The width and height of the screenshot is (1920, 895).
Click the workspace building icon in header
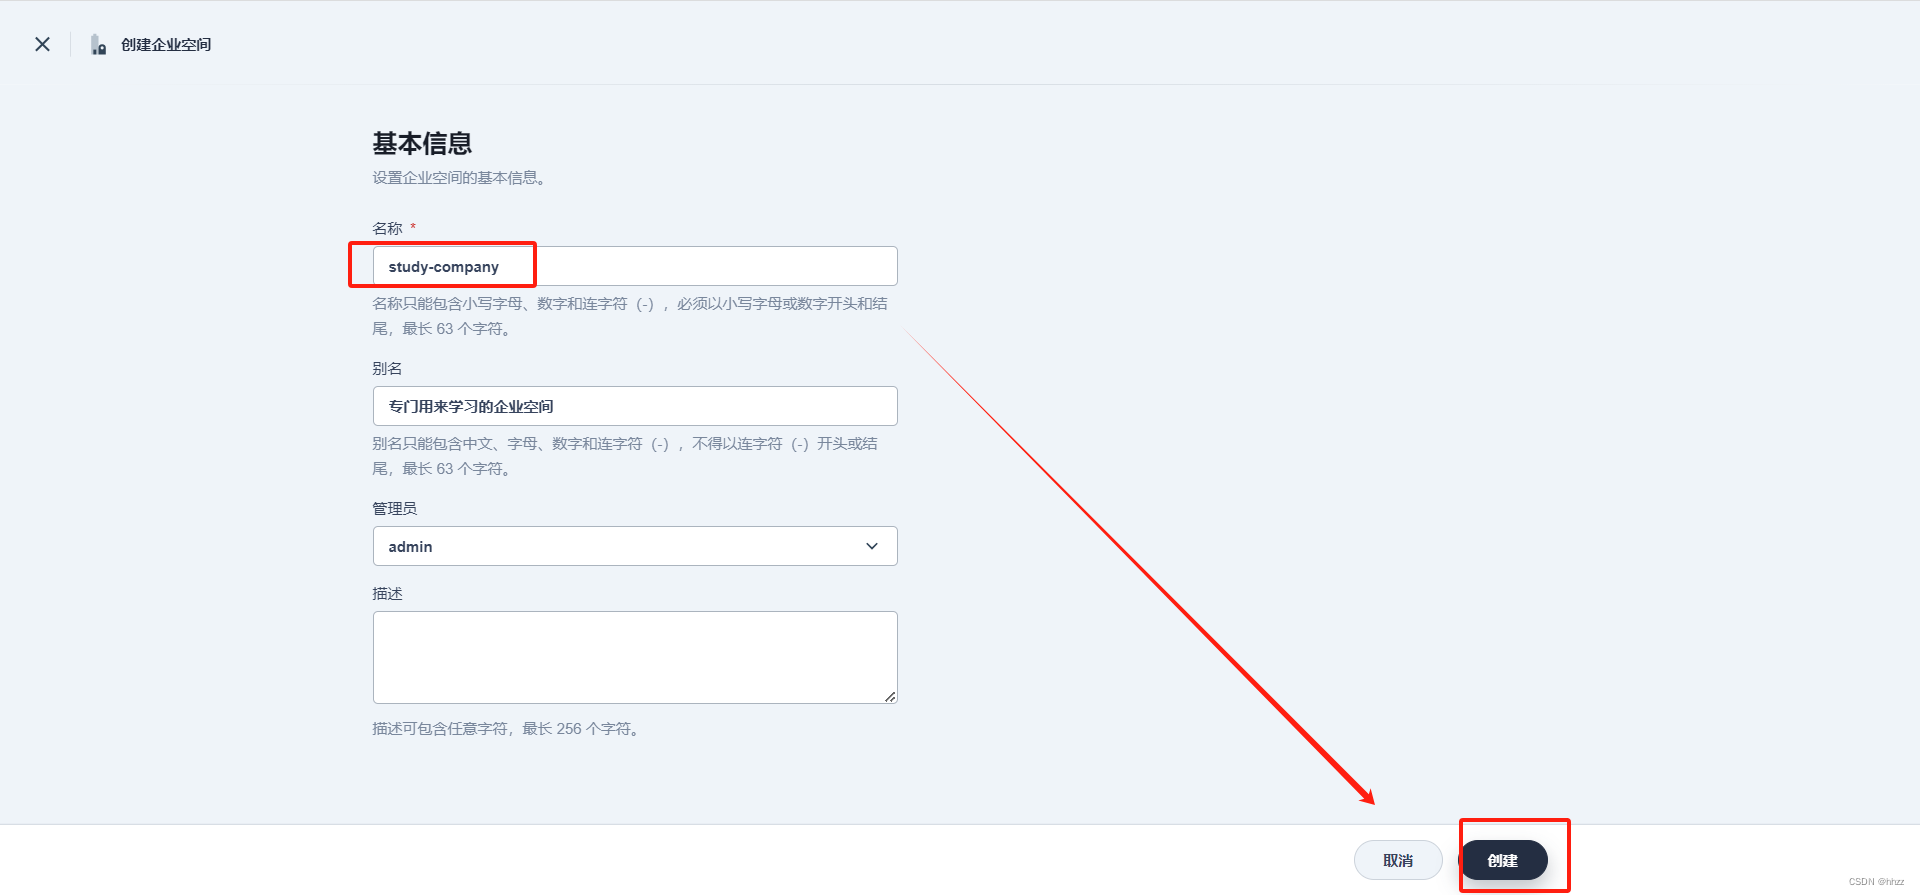[x=98, y=44]
